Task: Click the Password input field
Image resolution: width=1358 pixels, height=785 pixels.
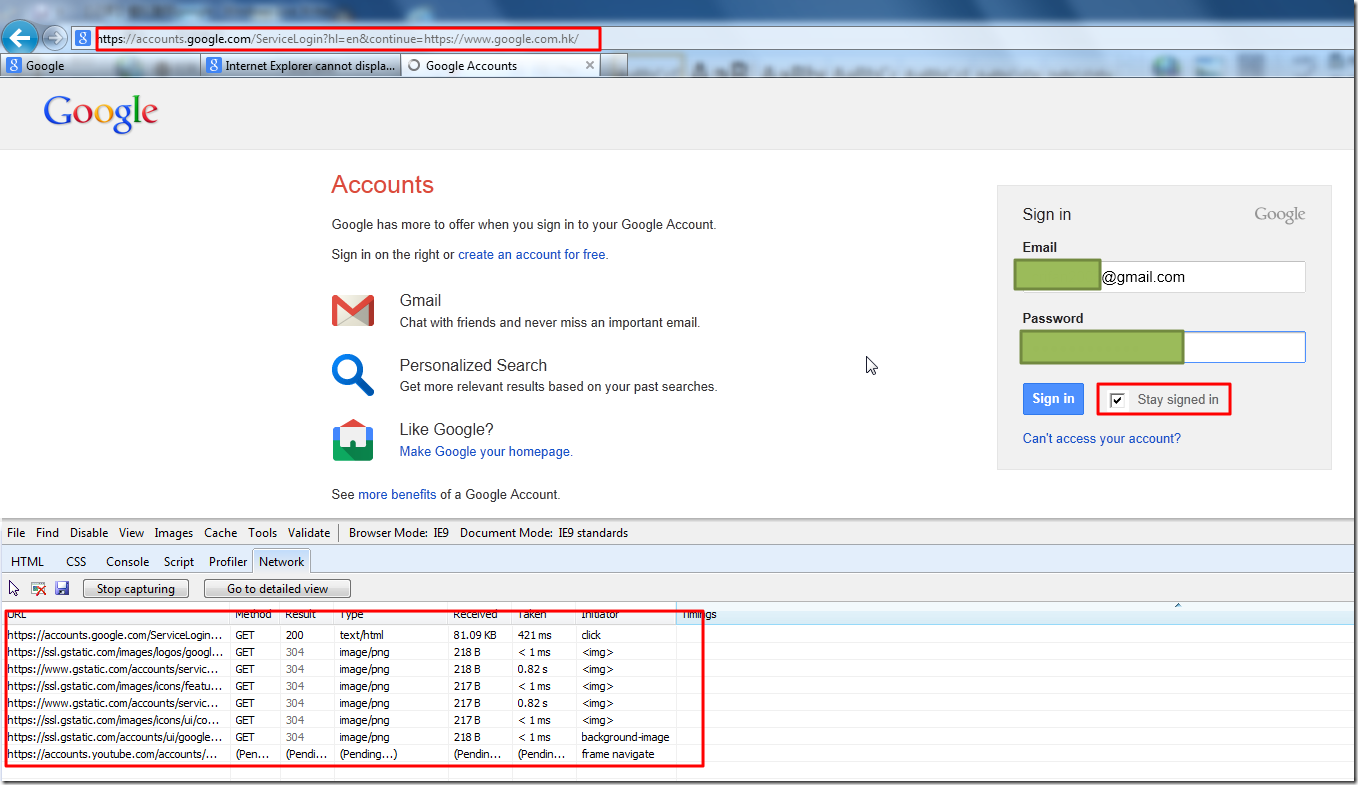Action: point(1163,347)
